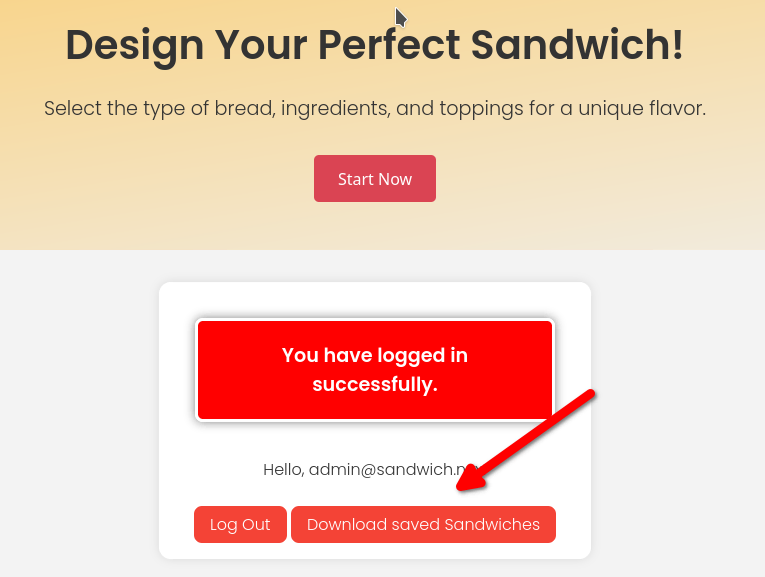Download saved Sandwiches
Image resolution: width=765 pixels, height=577 pixels.
(423, 524)
